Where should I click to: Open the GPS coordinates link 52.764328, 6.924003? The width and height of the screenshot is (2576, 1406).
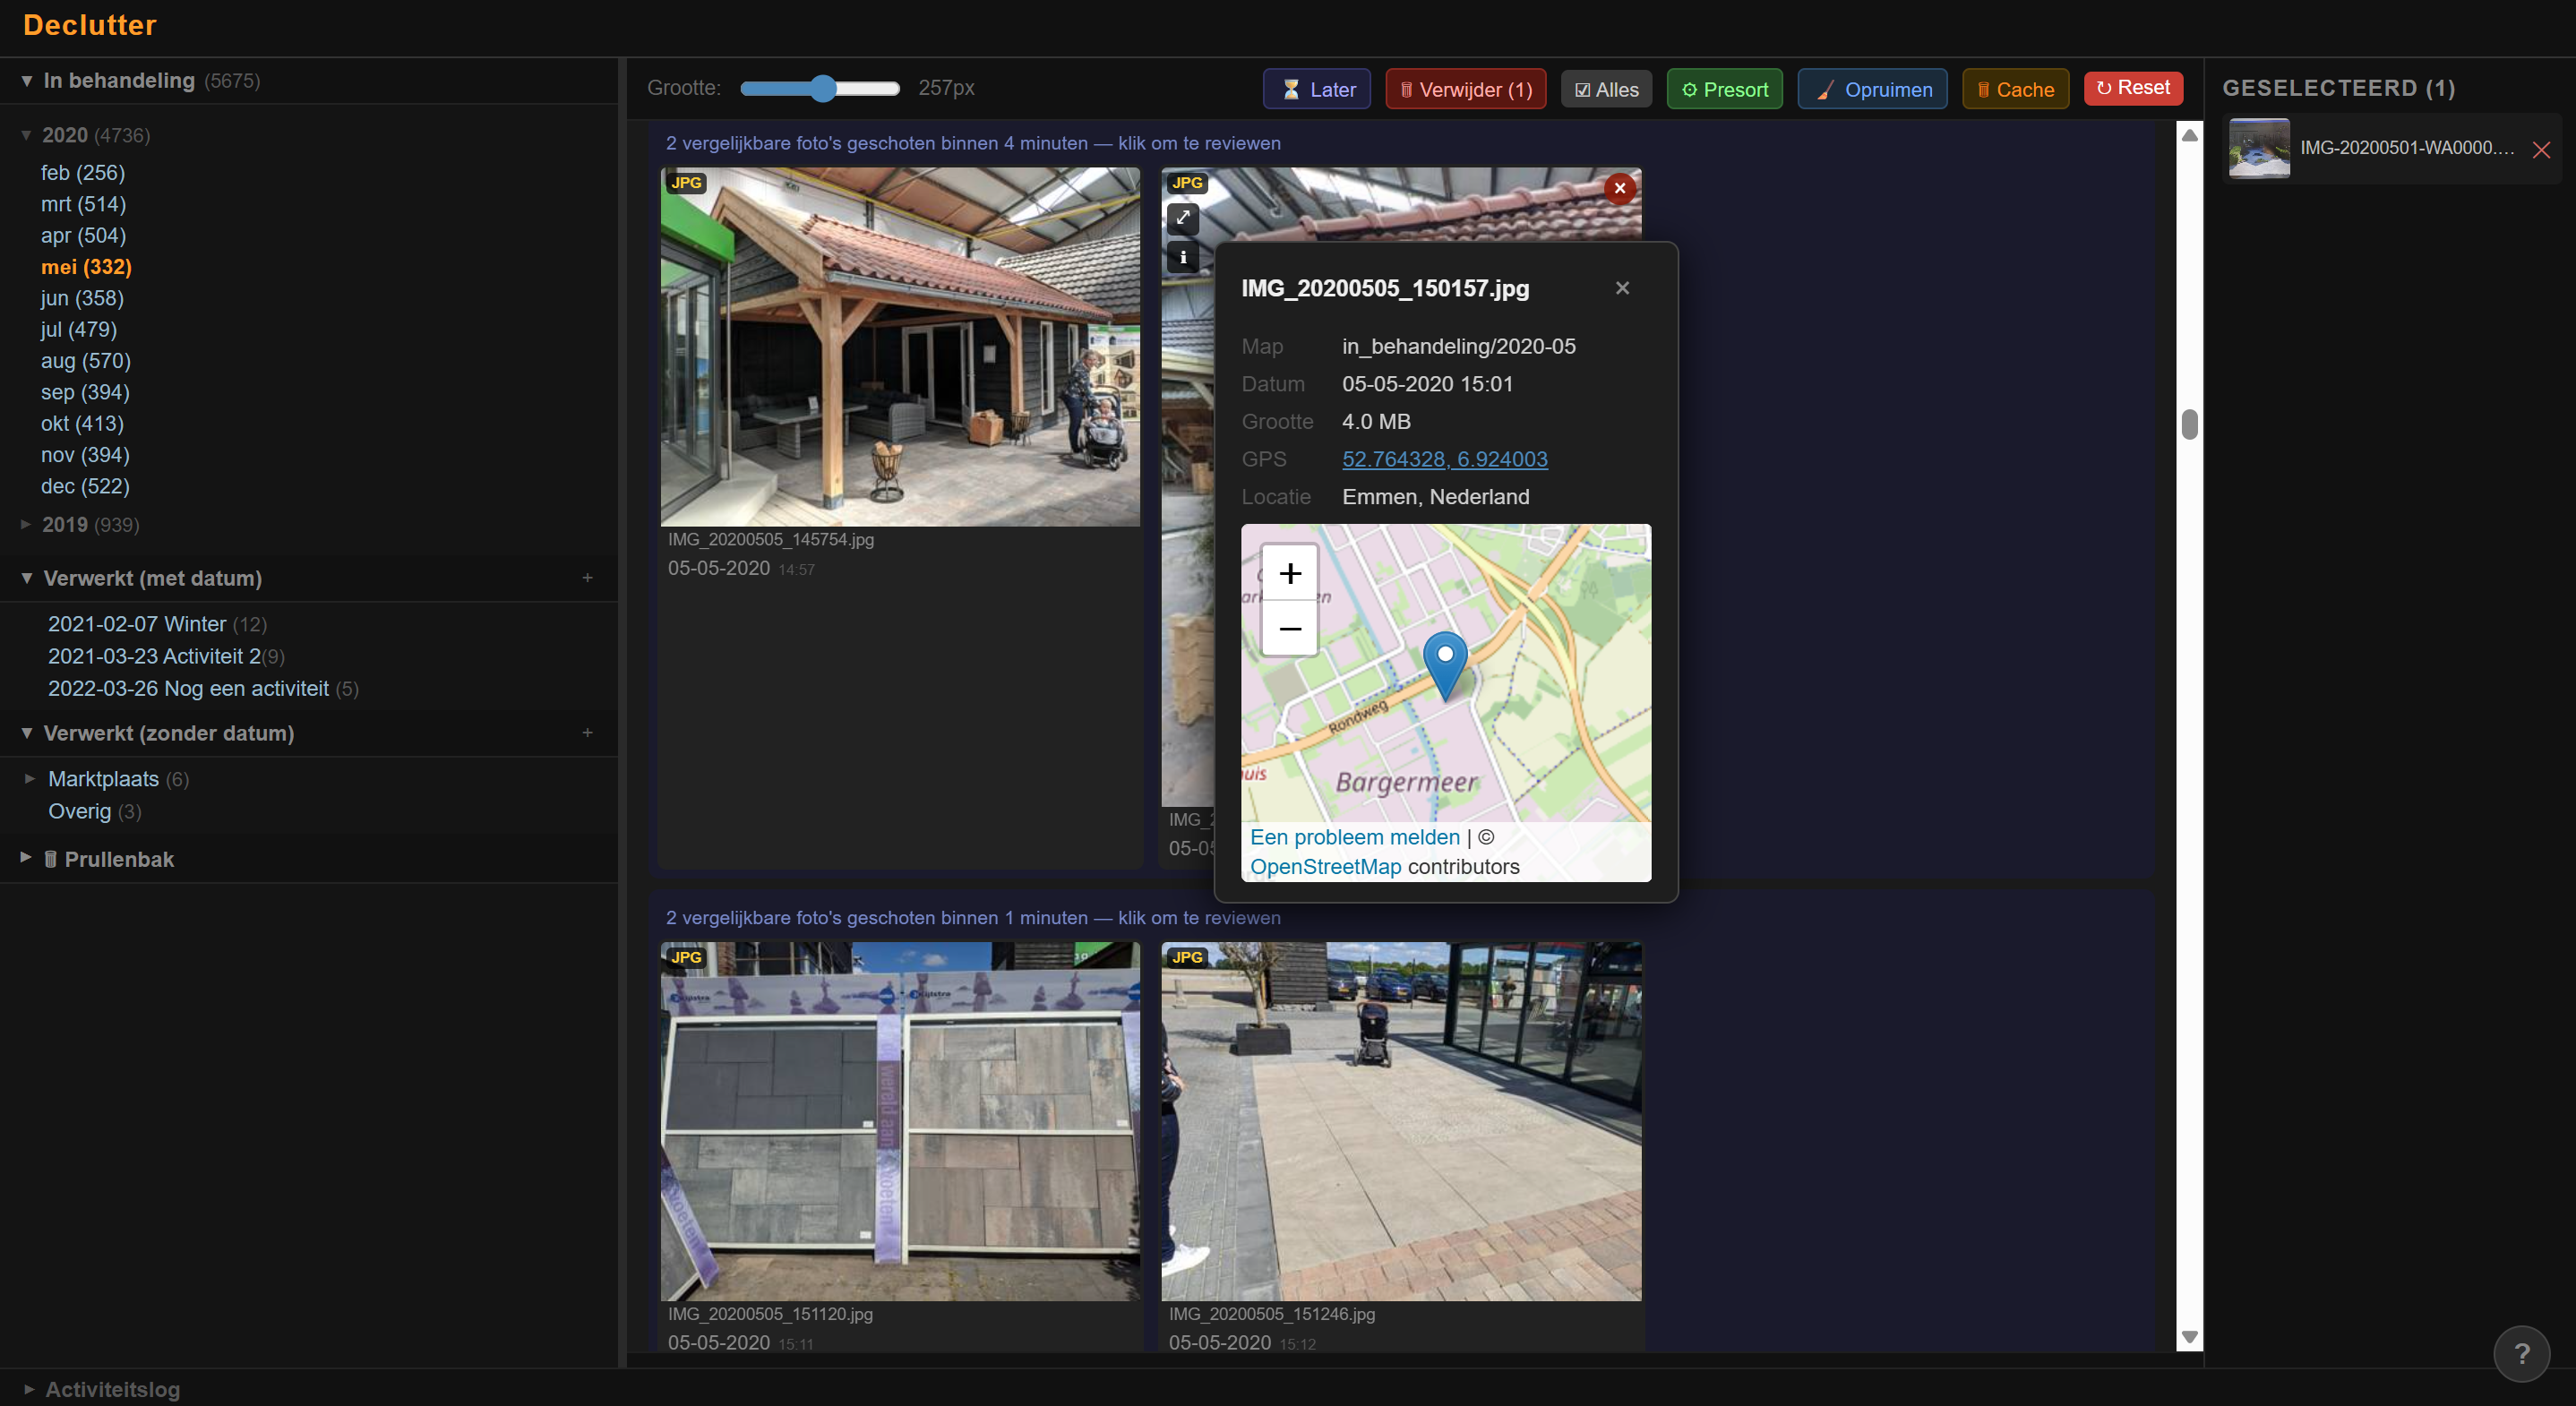1444,459
